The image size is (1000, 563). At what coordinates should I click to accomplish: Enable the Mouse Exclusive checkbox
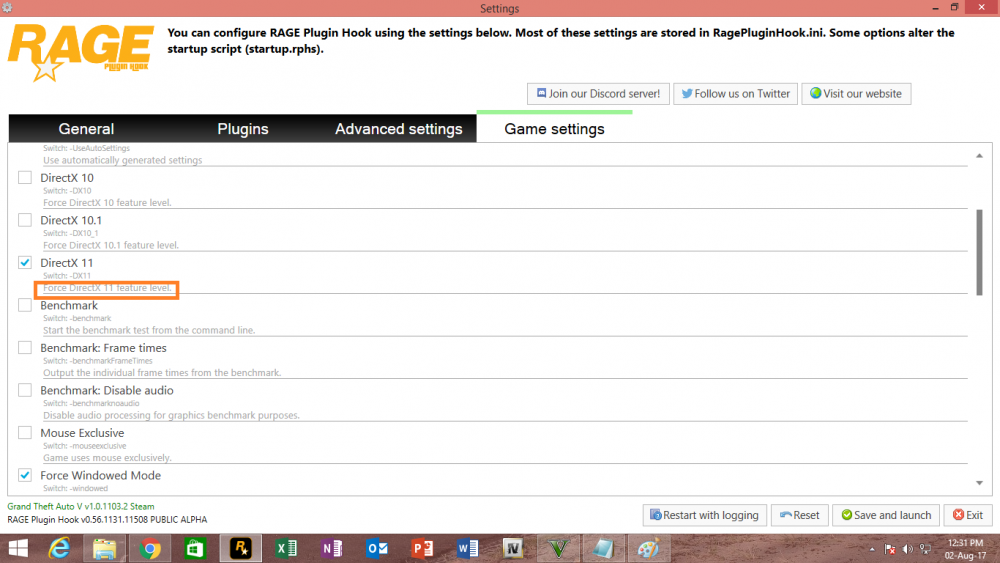pyautogui.click(x=25, y=432)
